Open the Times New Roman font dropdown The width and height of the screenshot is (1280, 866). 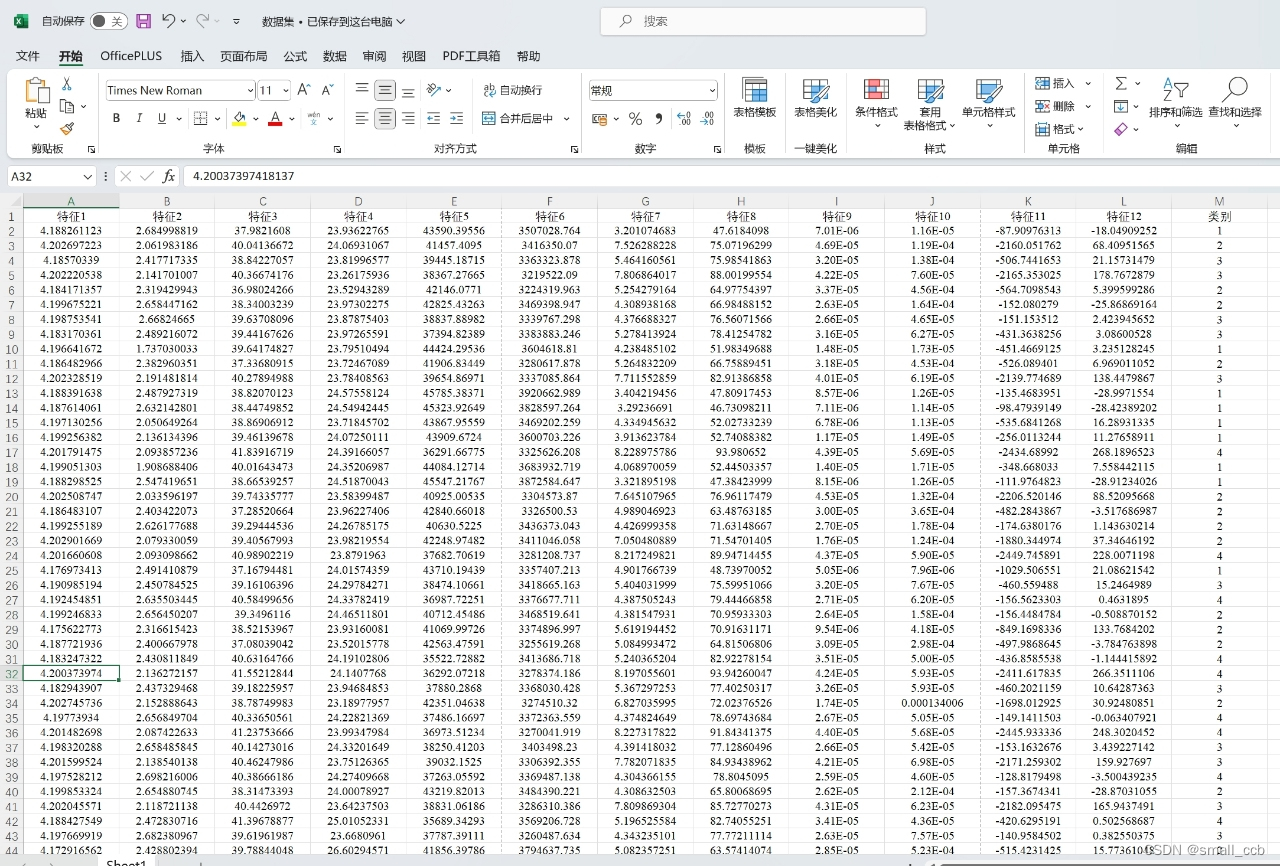coord(250,90)
